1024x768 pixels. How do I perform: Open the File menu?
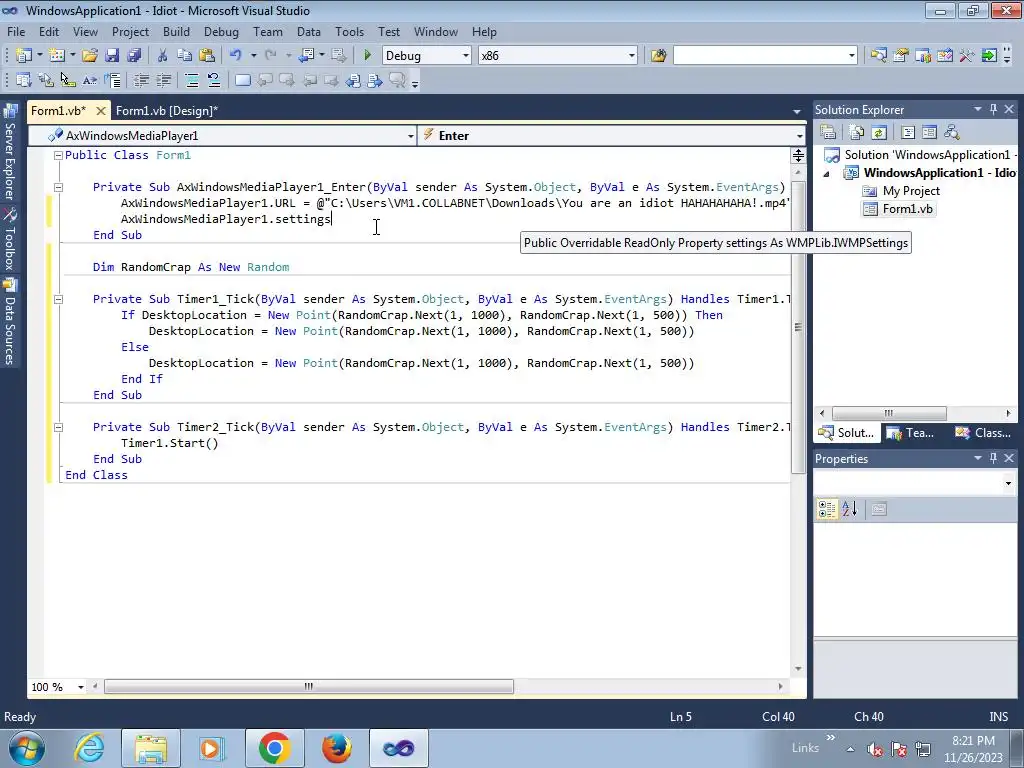(x=16, y=31)
